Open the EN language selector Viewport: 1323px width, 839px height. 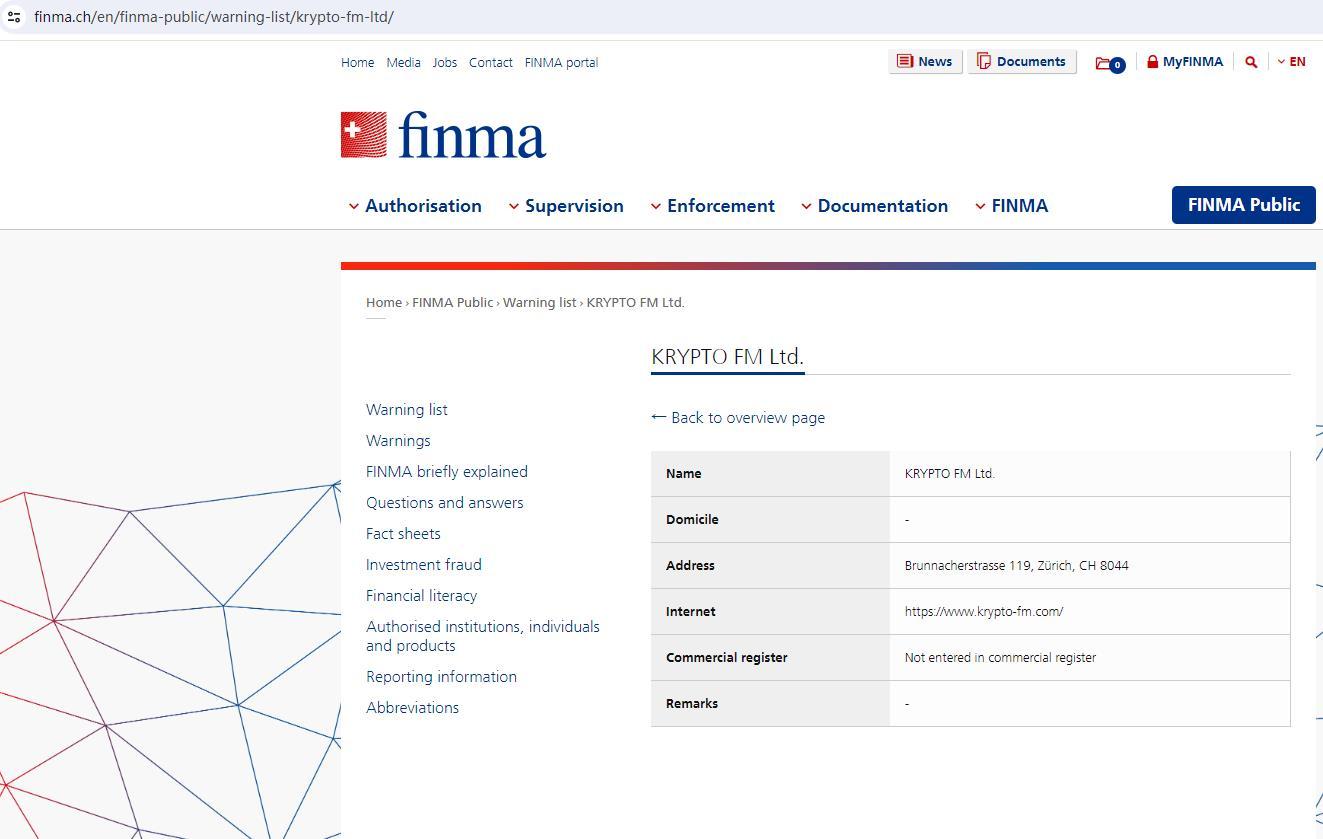coord(1291,62)
